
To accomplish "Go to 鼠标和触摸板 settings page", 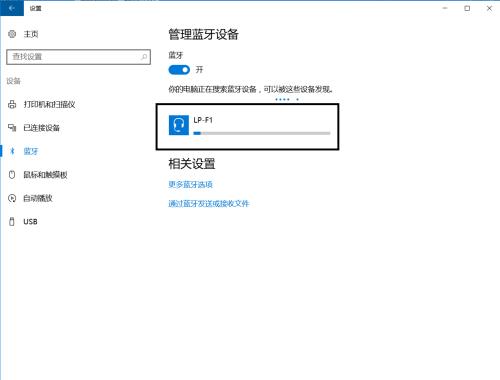I will click(45, 175).
